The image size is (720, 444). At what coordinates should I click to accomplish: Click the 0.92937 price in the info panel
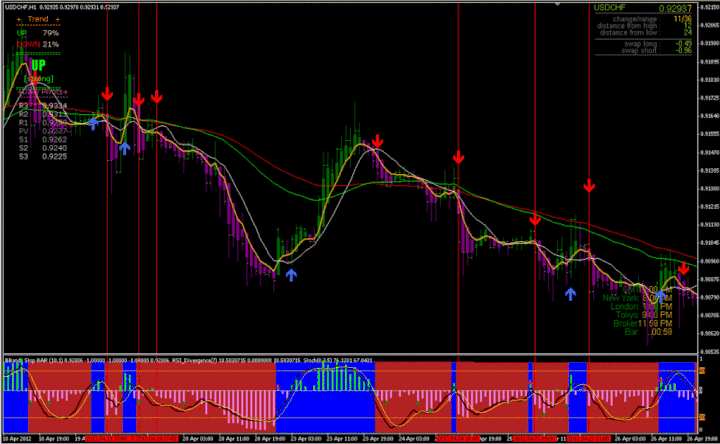tap(675, 9)
